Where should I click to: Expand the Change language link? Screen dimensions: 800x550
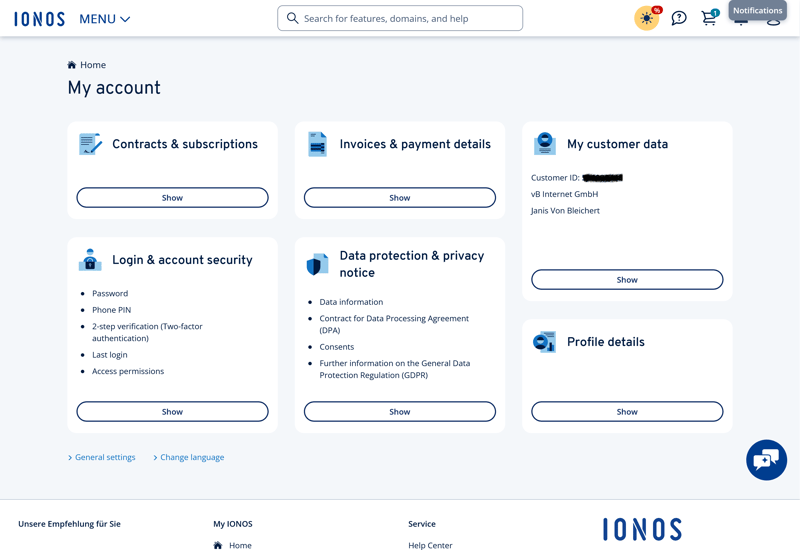coord(191,457)
